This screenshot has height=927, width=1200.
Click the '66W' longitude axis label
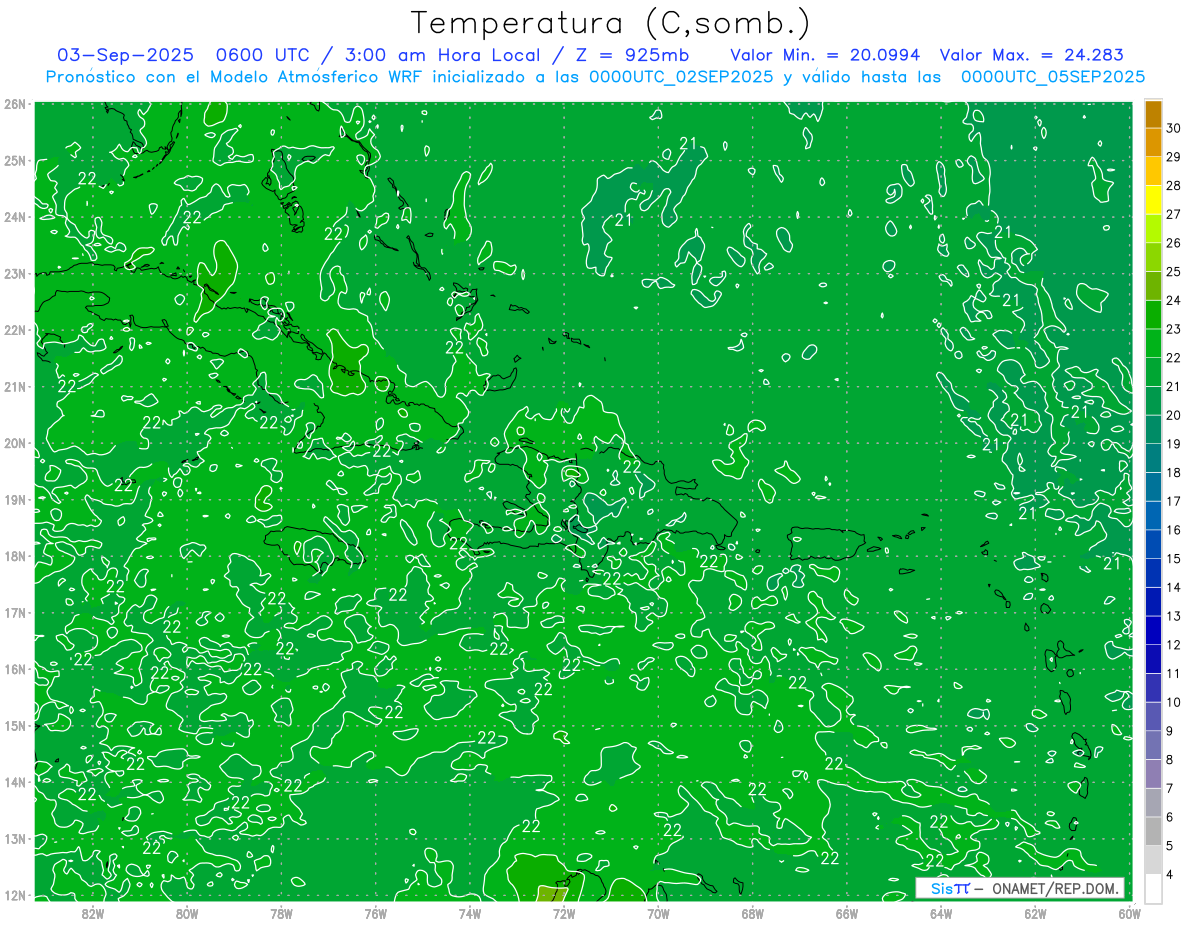(x=847, y=912)
